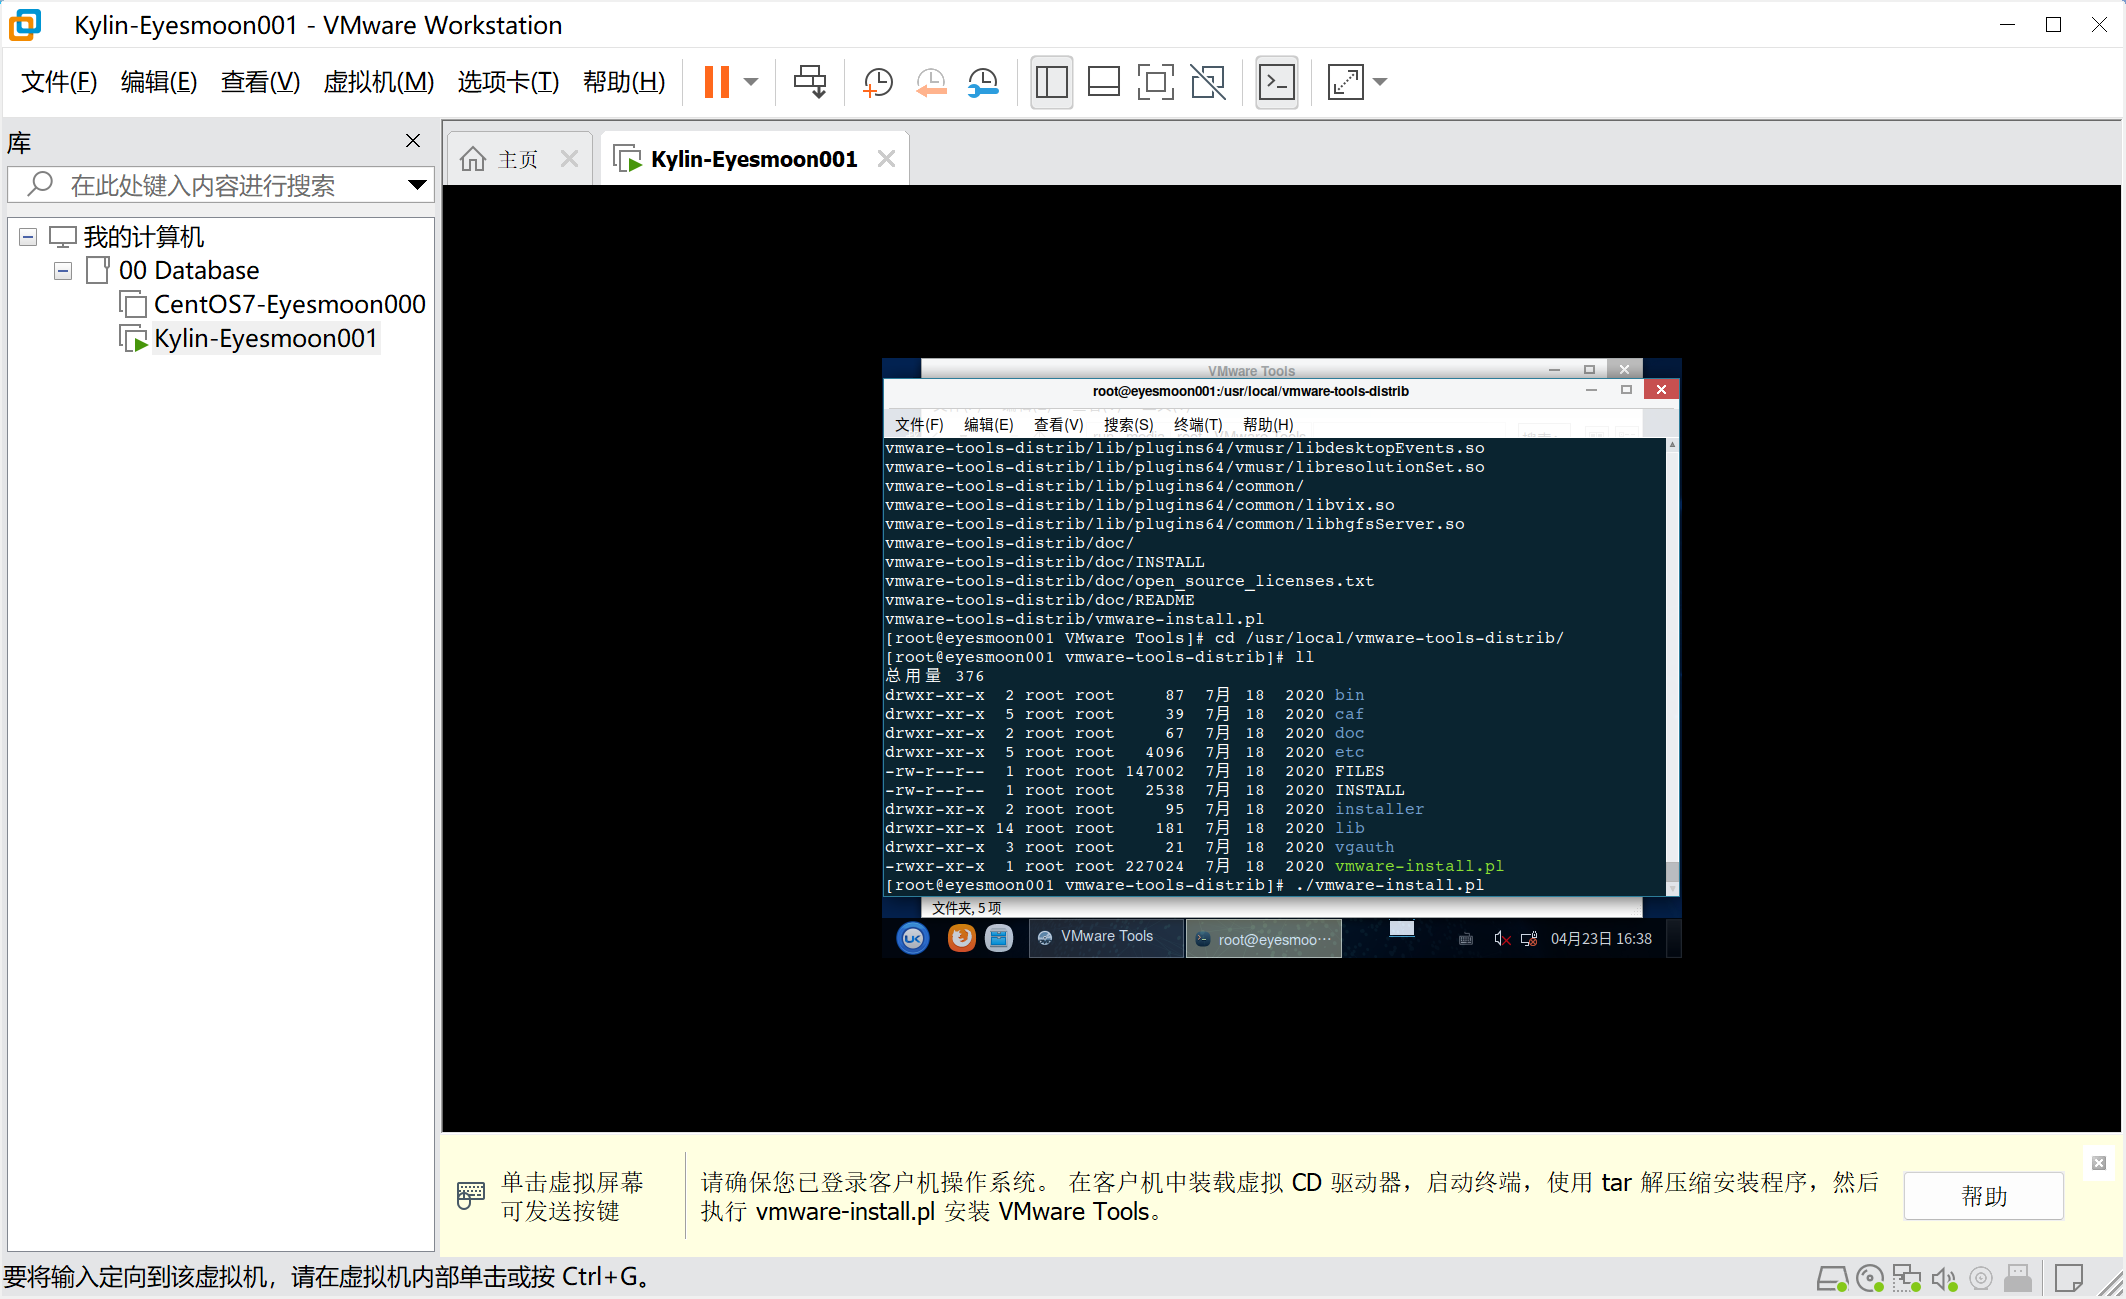The image size is (2126, 1299).
Task: Open the power options dropdown arrow
Action: click(x=751, y=82)
